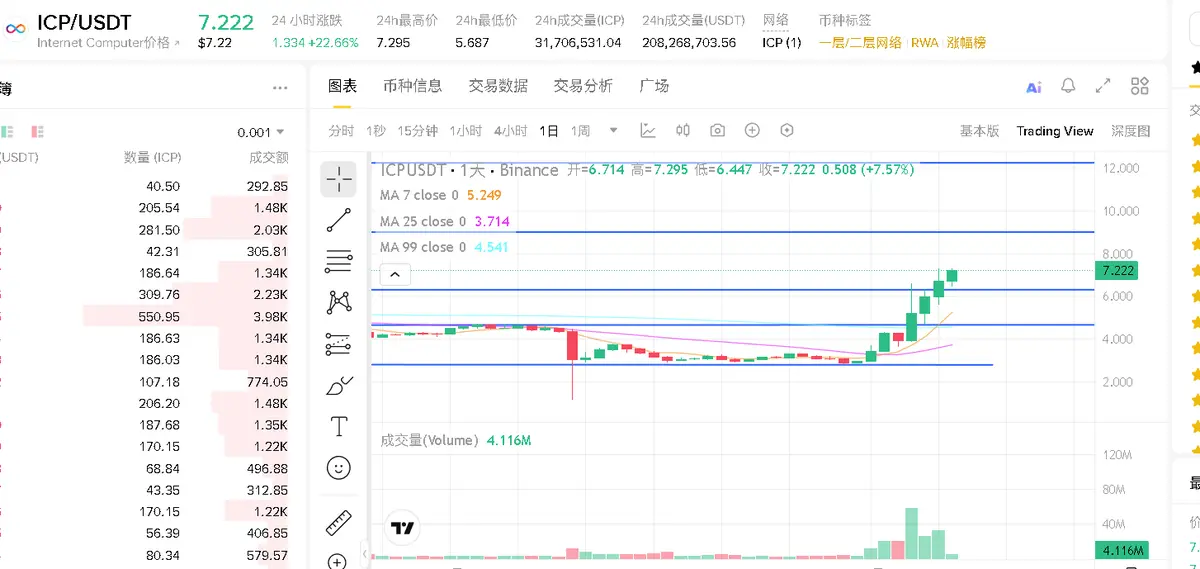Switch to 基本版 chart mode

[x=979, y=131]
